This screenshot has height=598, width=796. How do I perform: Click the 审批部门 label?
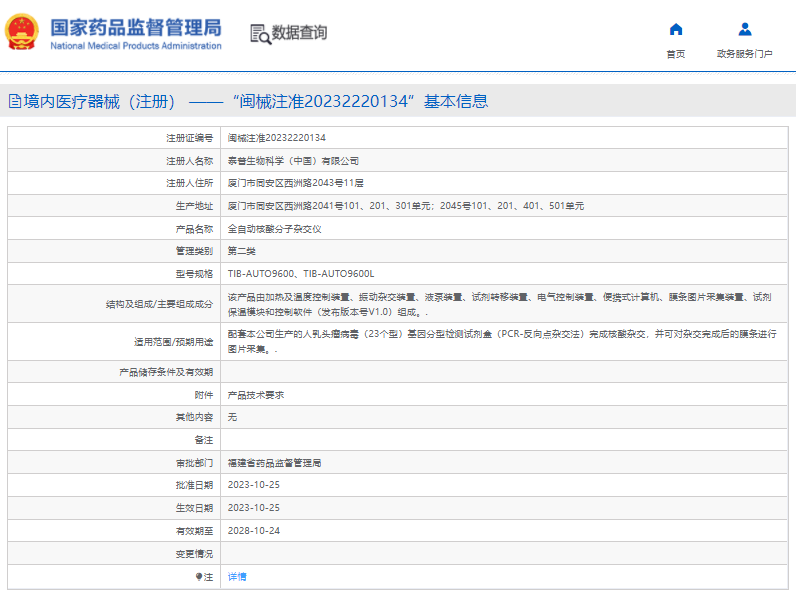194,463
